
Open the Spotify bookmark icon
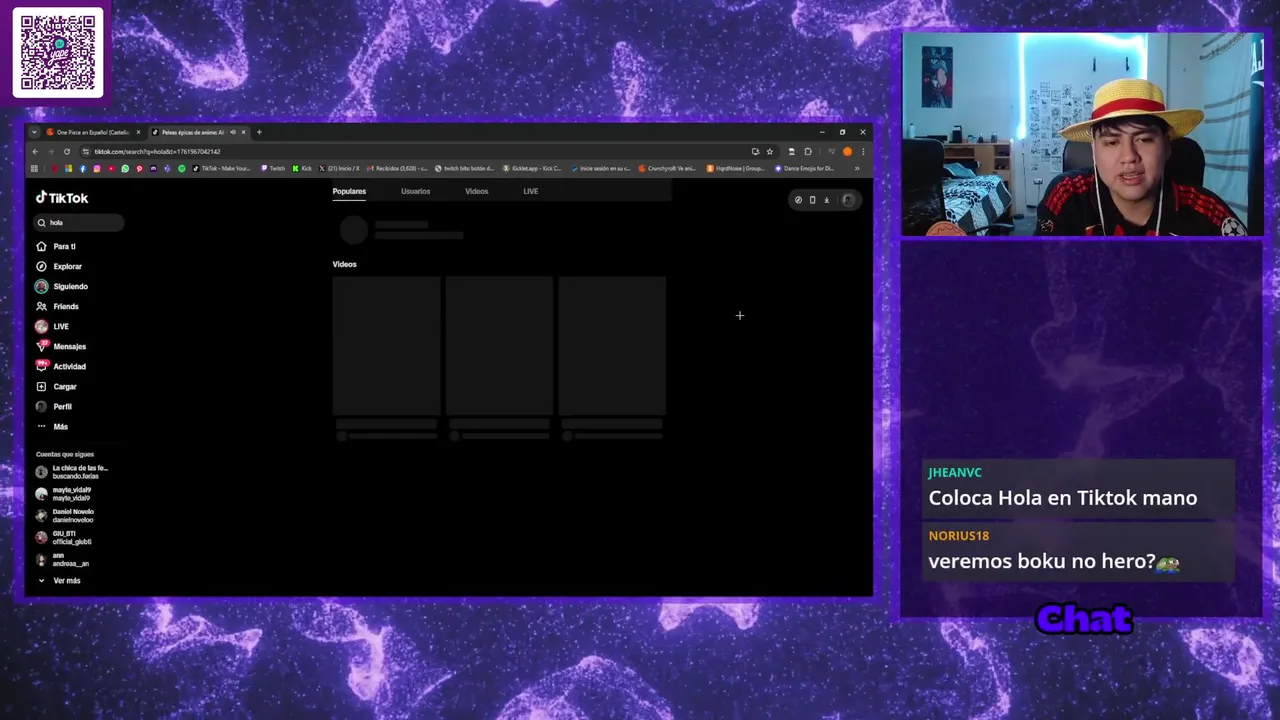182,168
